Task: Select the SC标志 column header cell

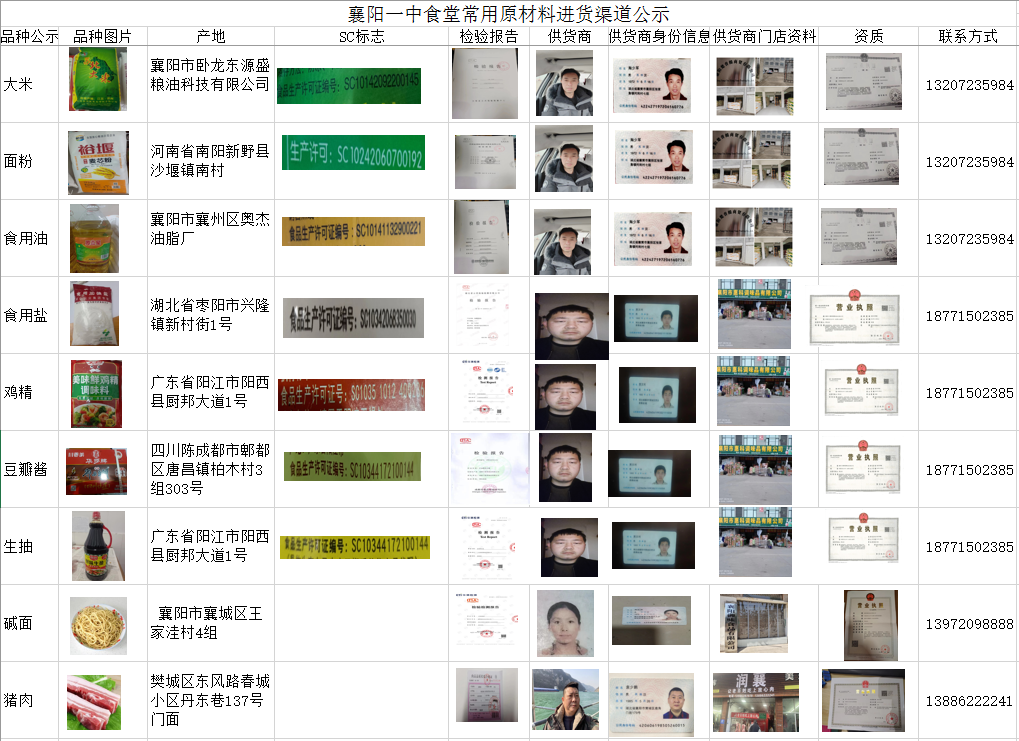Action: (361, 37)
